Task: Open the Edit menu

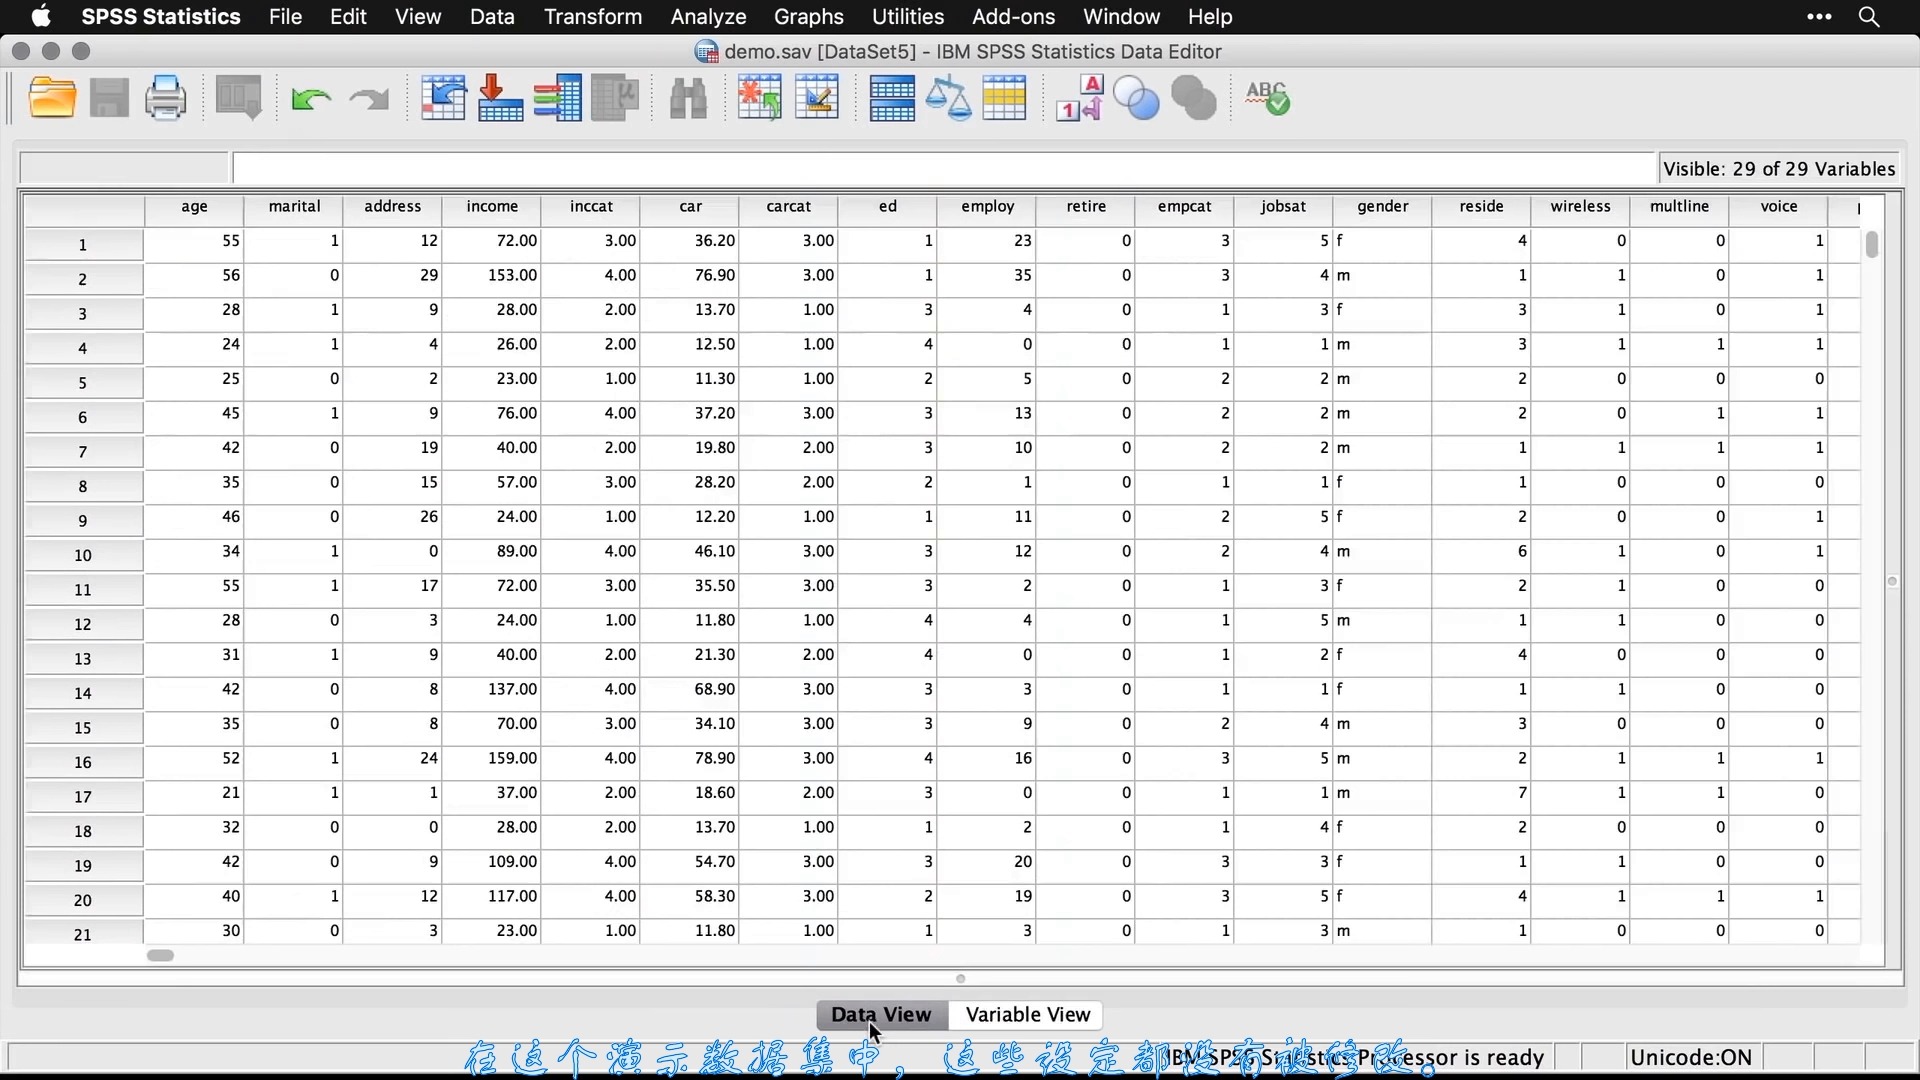Action: (x=348, y=17)
